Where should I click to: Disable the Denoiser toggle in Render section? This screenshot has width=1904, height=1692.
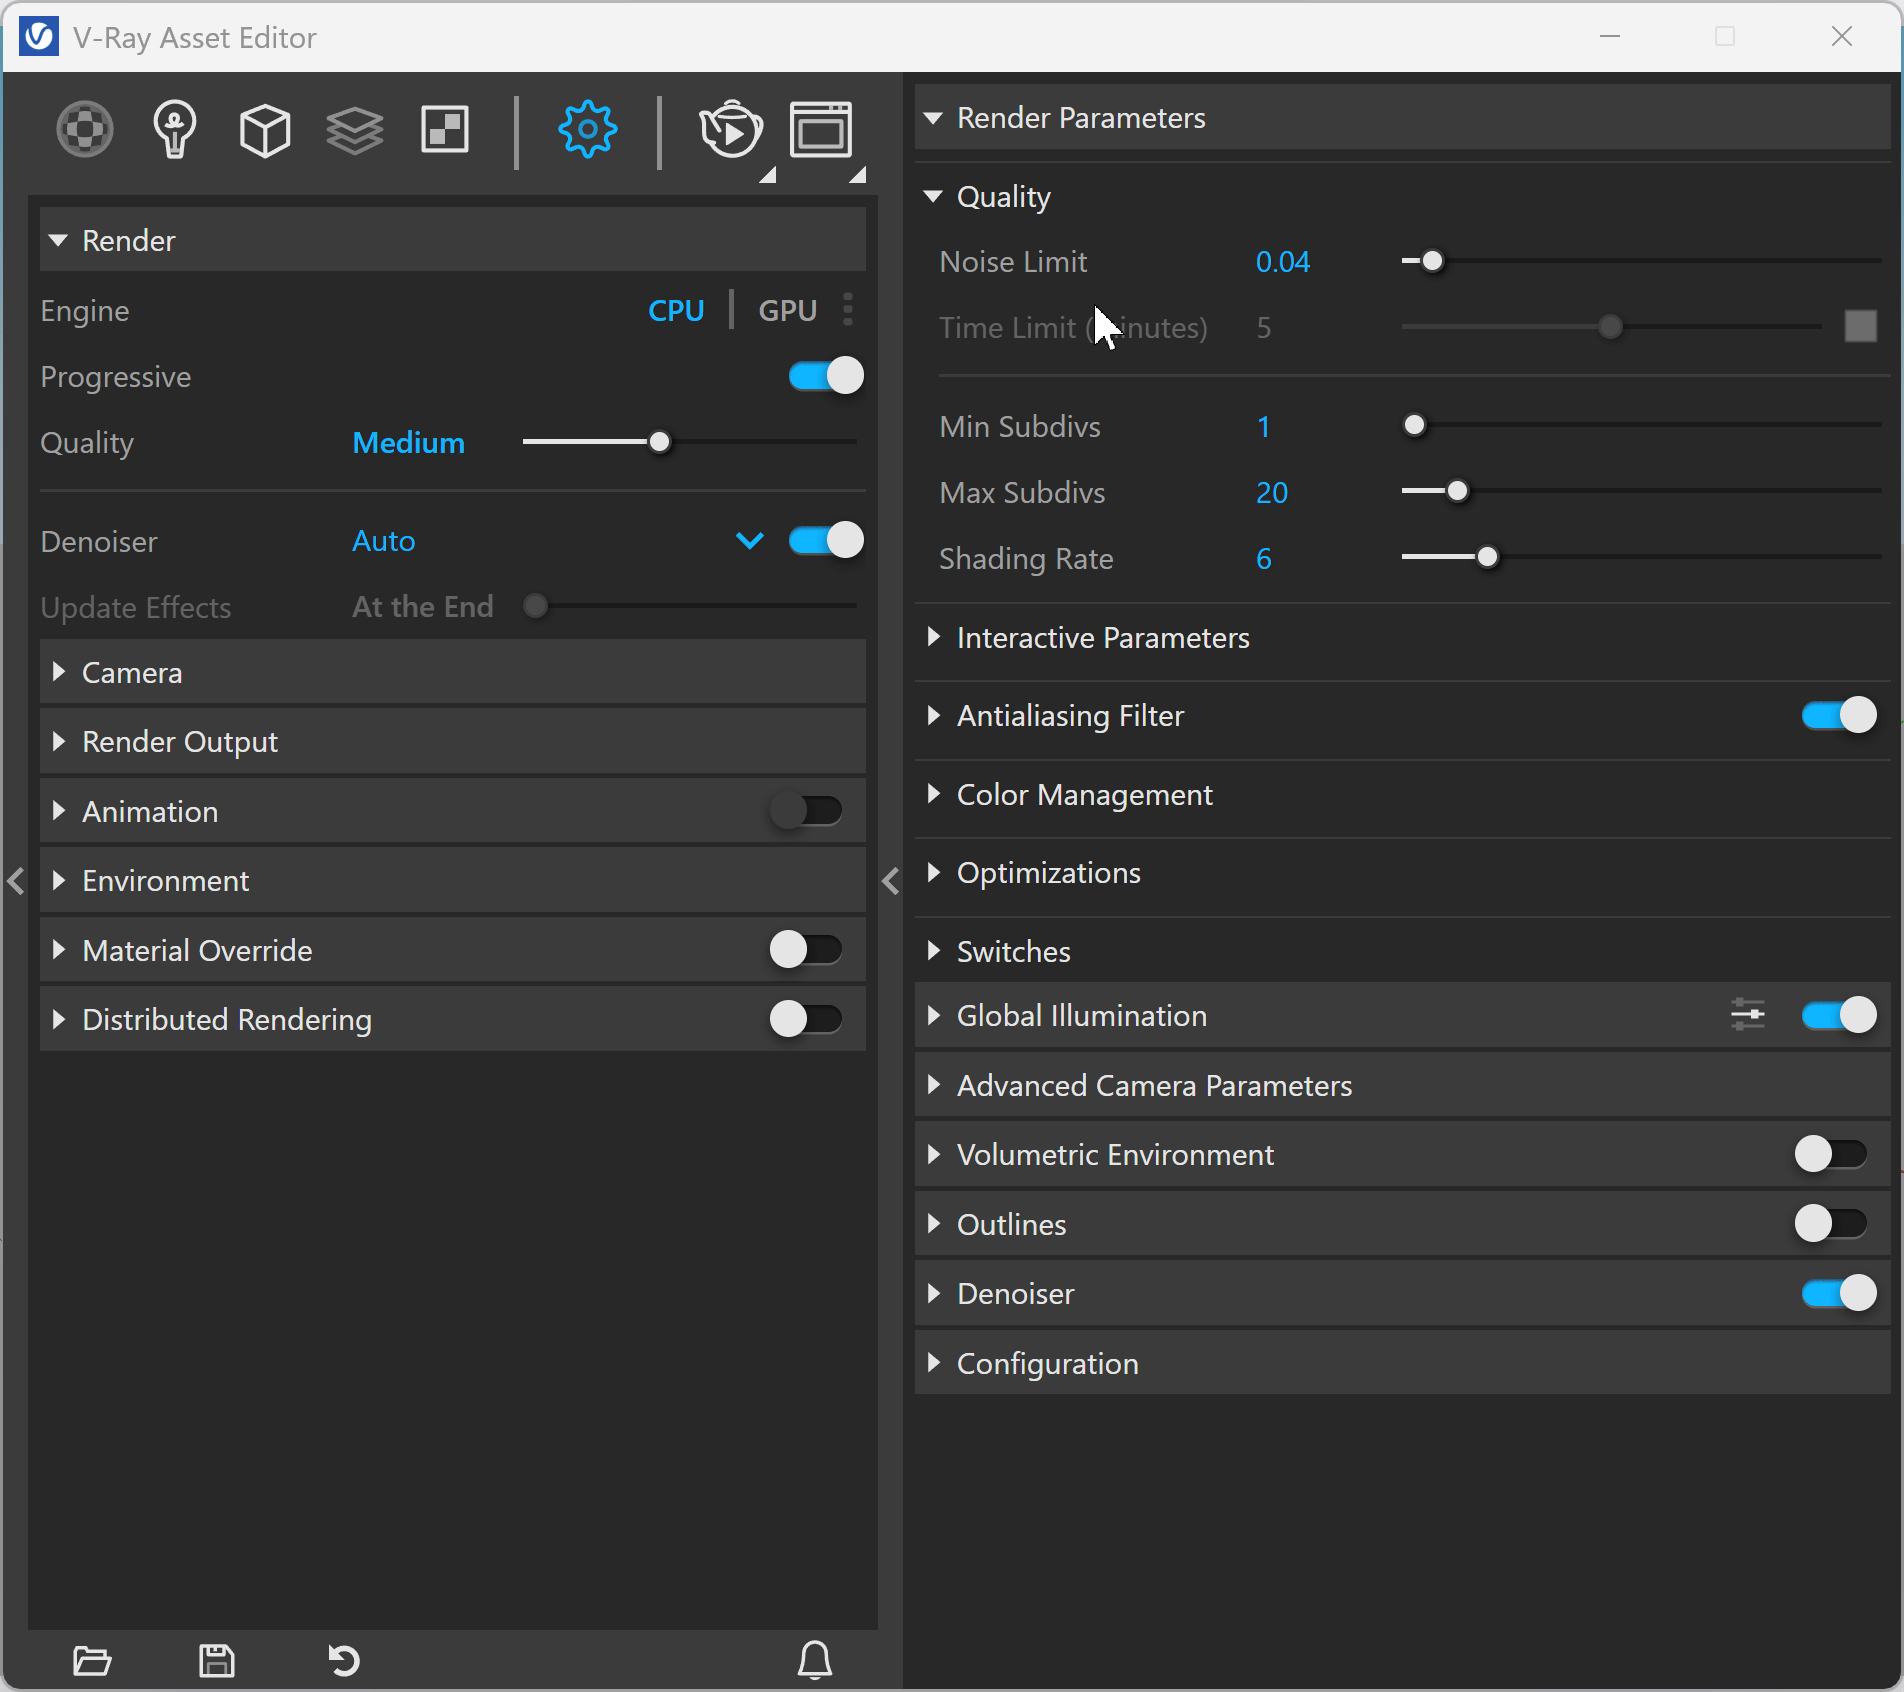[826, 540]
